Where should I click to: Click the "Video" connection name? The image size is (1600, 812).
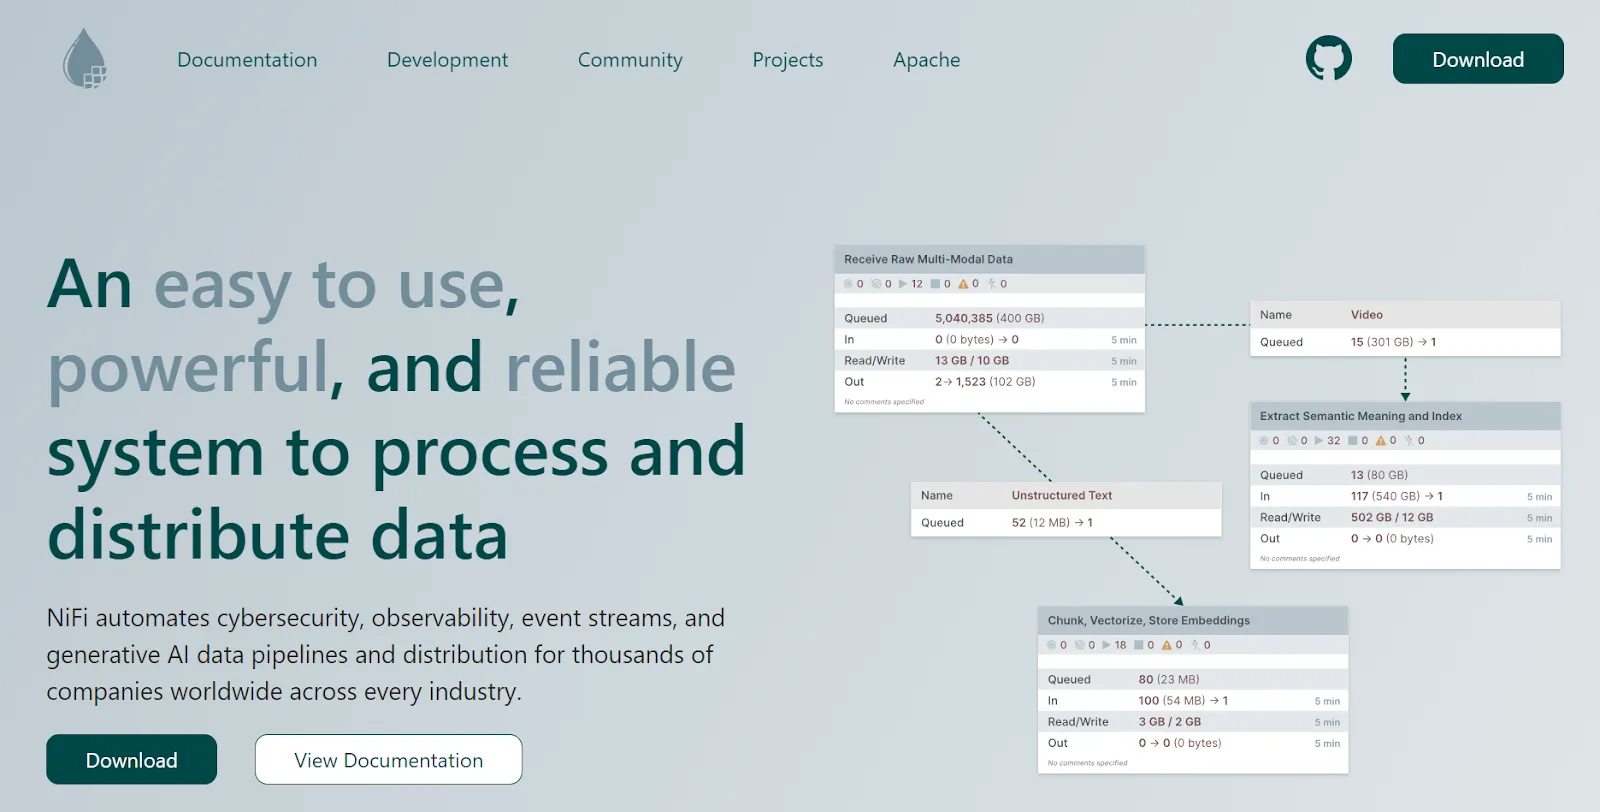point(1367,315)
